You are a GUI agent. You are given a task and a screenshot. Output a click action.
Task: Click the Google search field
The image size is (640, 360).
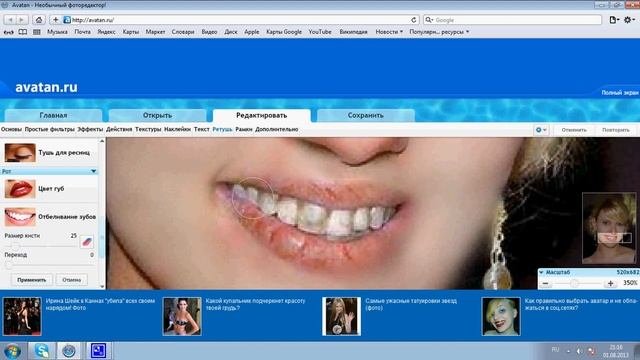[512, 20]
